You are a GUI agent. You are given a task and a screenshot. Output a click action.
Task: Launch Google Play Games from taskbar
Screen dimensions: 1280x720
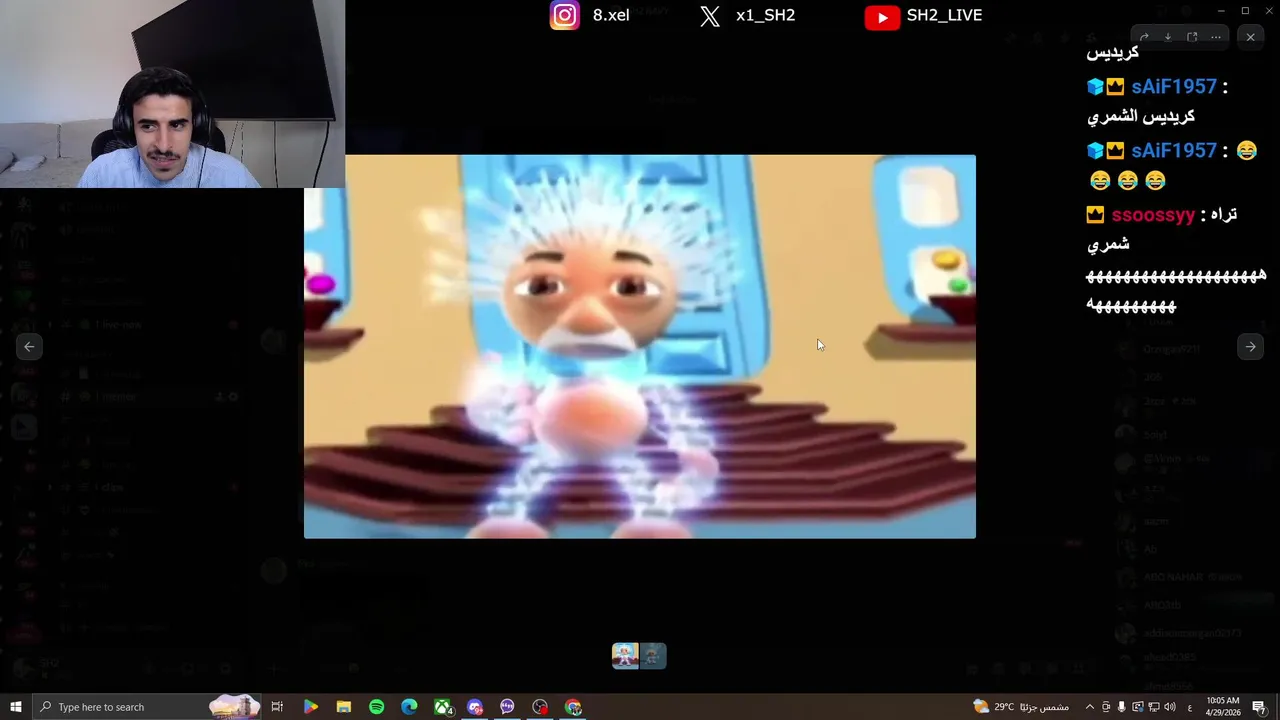coord(310,707)
